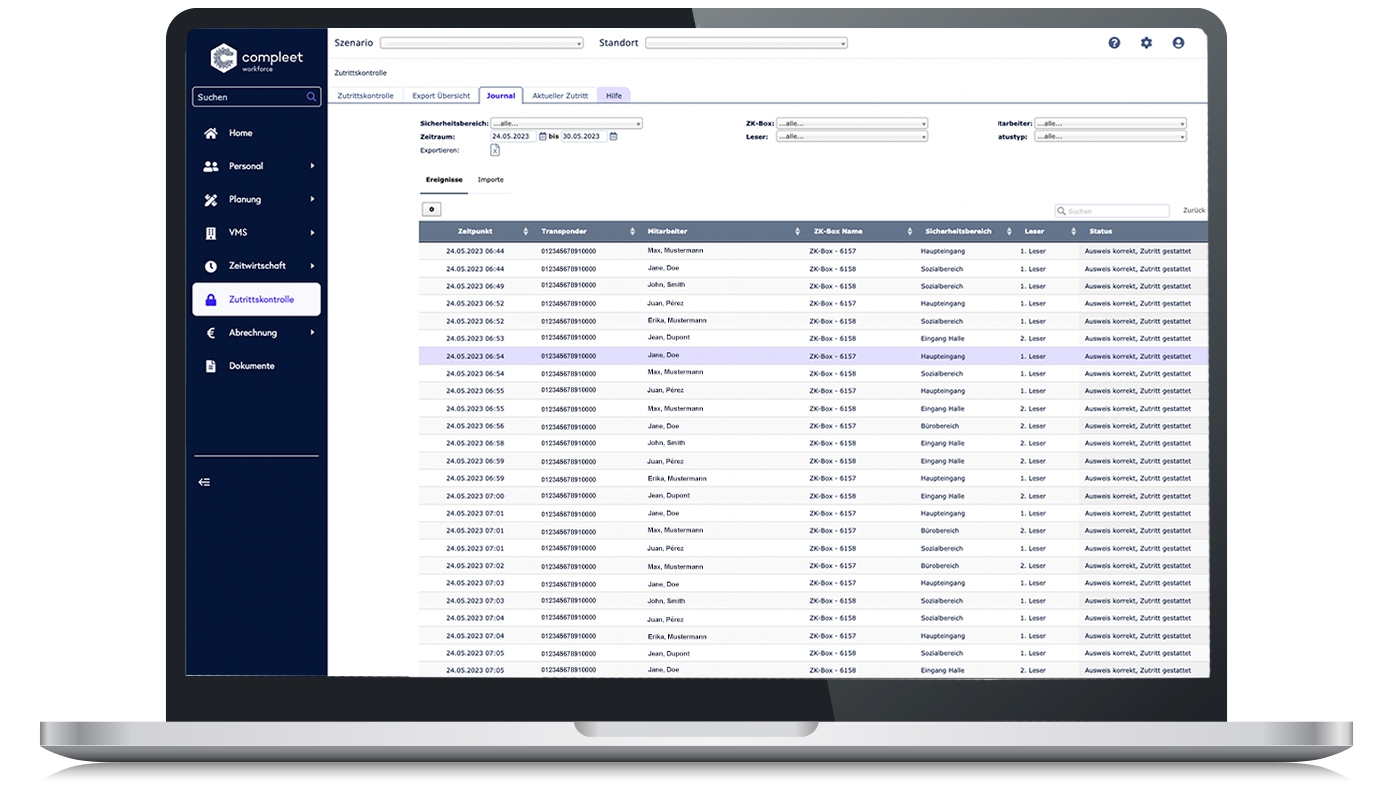Switch to the Export Übersicht tab

(x=441, y=96)
